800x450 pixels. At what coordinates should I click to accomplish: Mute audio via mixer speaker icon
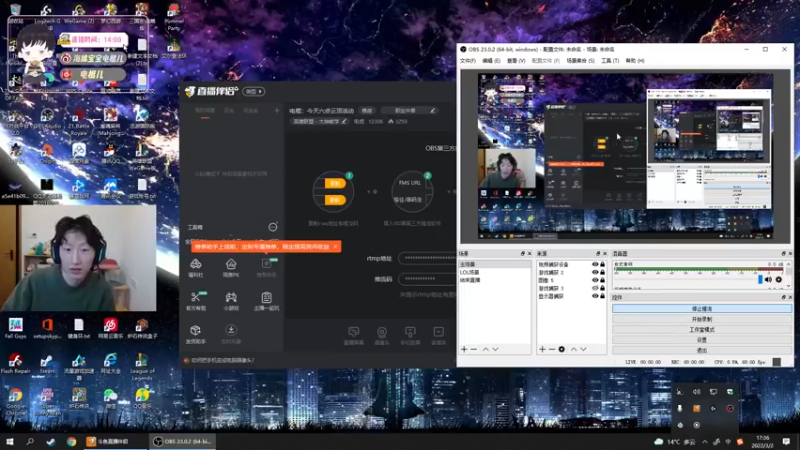pos(768,280)
